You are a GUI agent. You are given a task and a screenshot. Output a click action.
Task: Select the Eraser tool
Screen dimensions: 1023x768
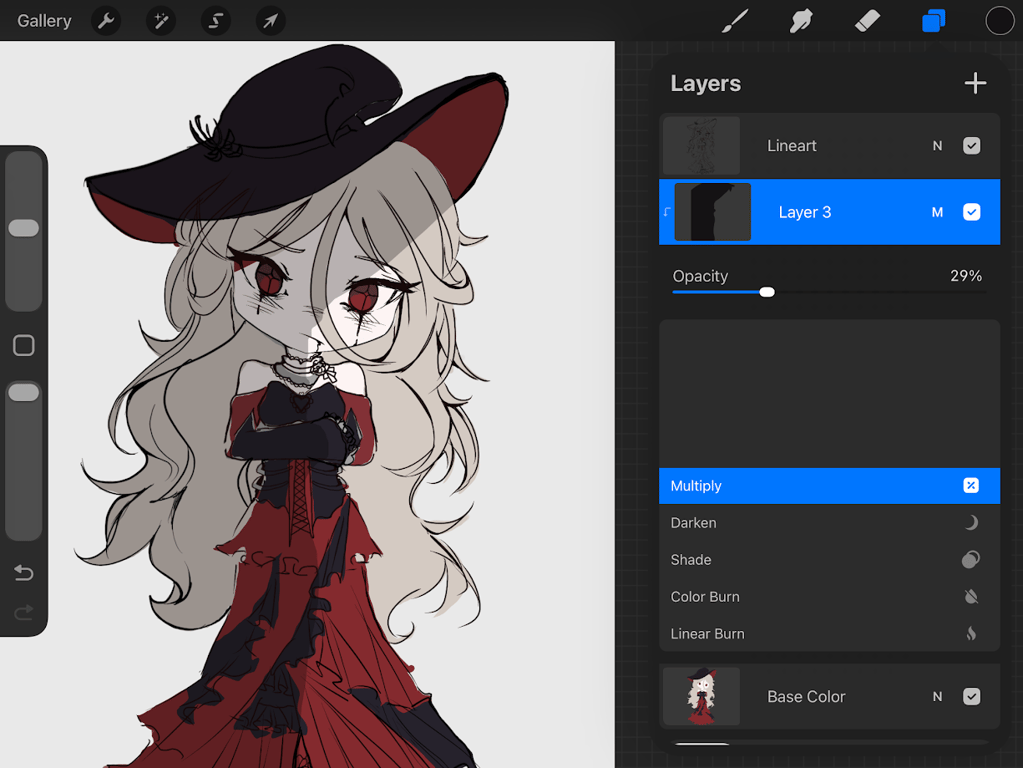[867, 21]
